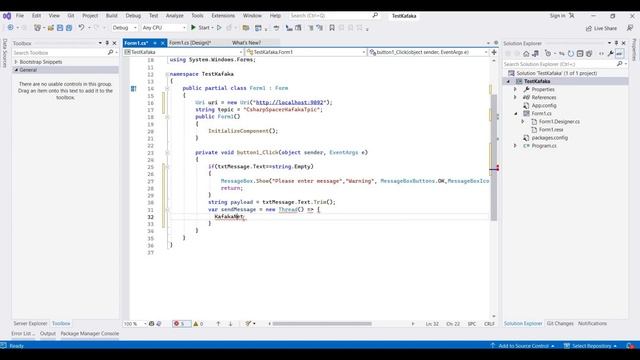This screenshot has width=640, height=360.
Task: Open the Any CPU platform dropdown
Action: [x=164, y=28]
